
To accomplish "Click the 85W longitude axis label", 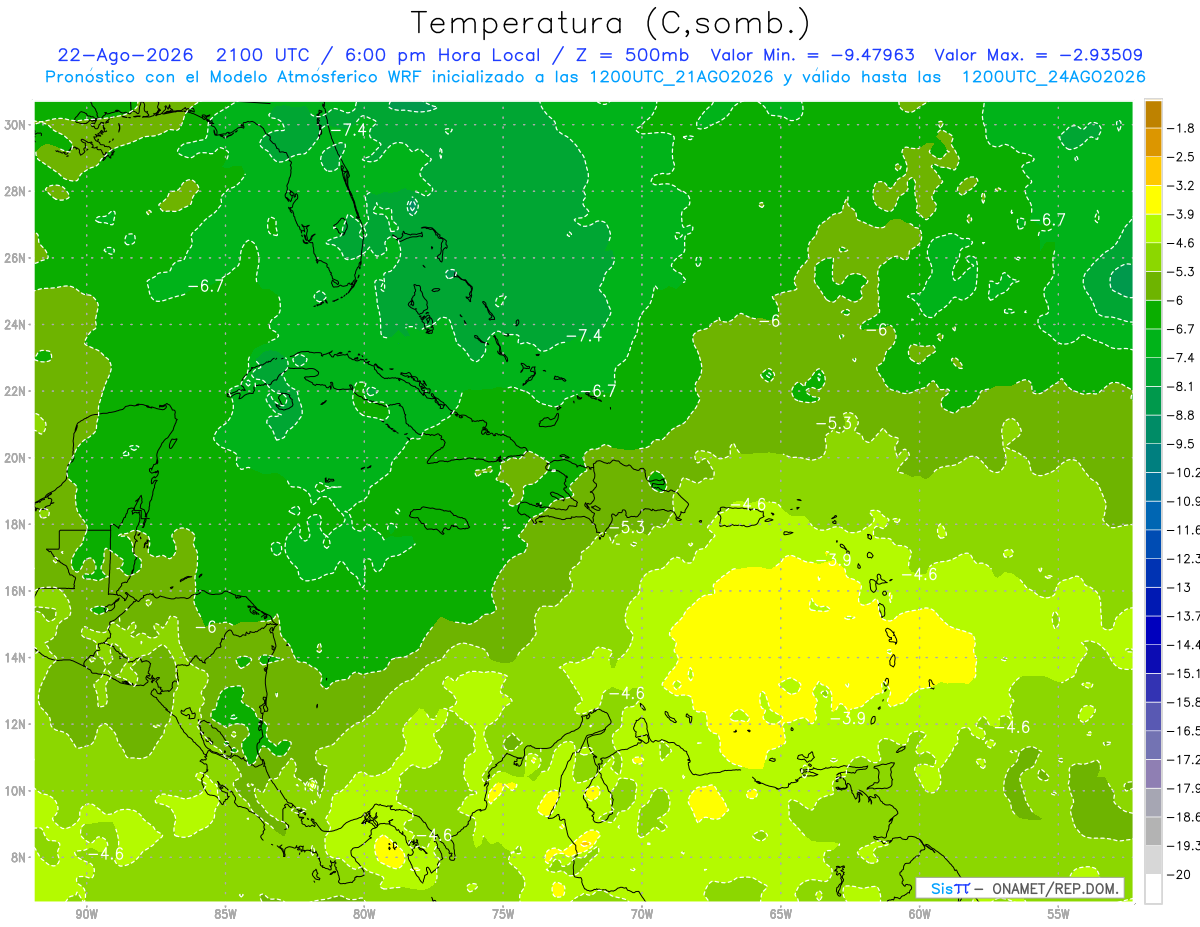I will click(x=225, y=914).
